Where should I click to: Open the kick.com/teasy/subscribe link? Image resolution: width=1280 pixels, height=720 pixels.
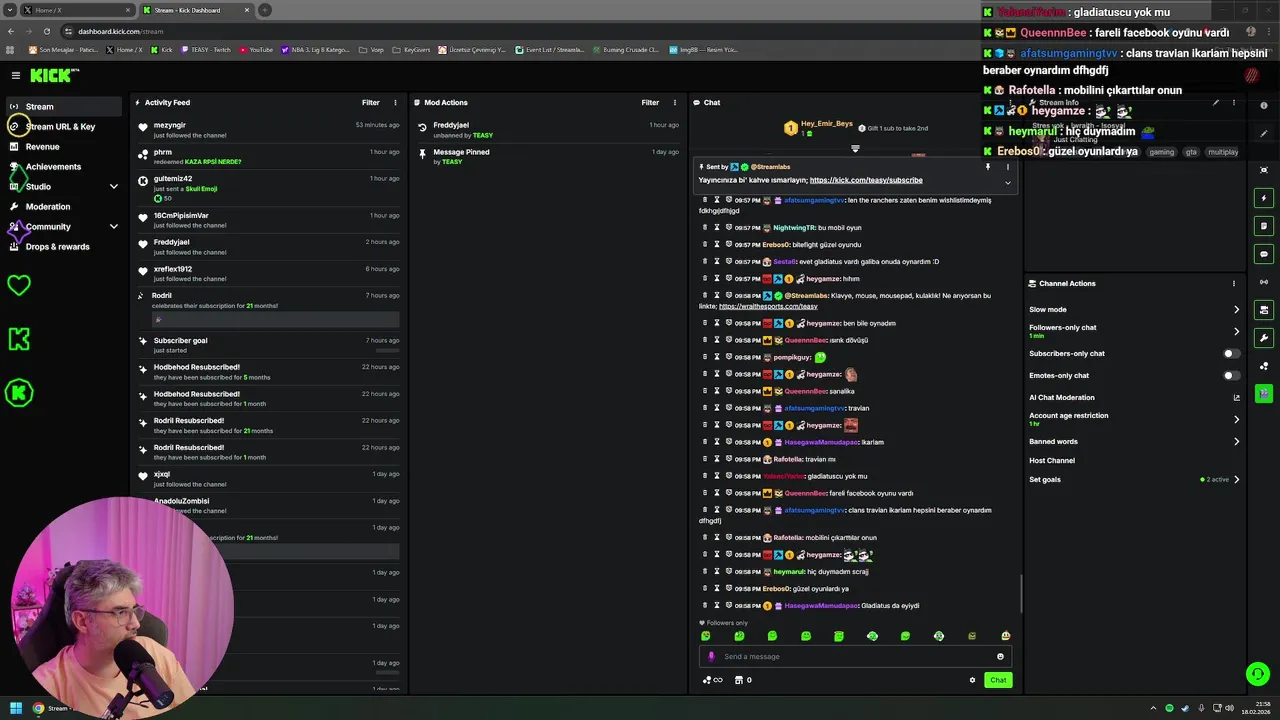[866, 180]
